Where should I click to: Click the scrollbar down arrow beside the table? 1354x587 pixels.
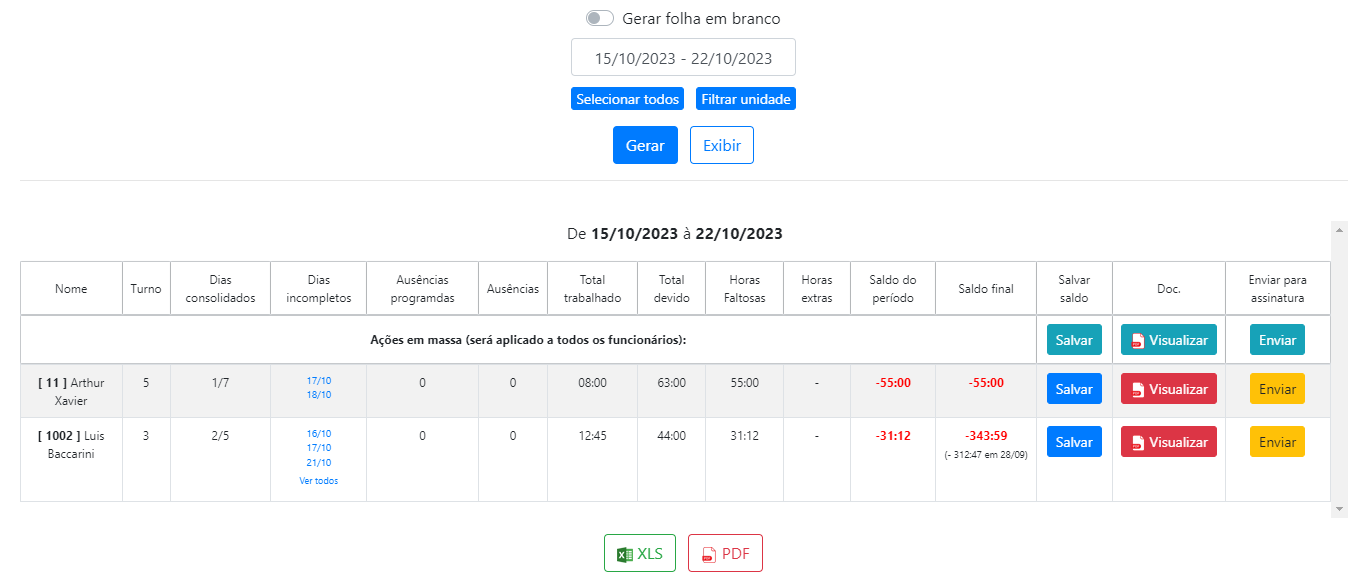(1340, 510)
